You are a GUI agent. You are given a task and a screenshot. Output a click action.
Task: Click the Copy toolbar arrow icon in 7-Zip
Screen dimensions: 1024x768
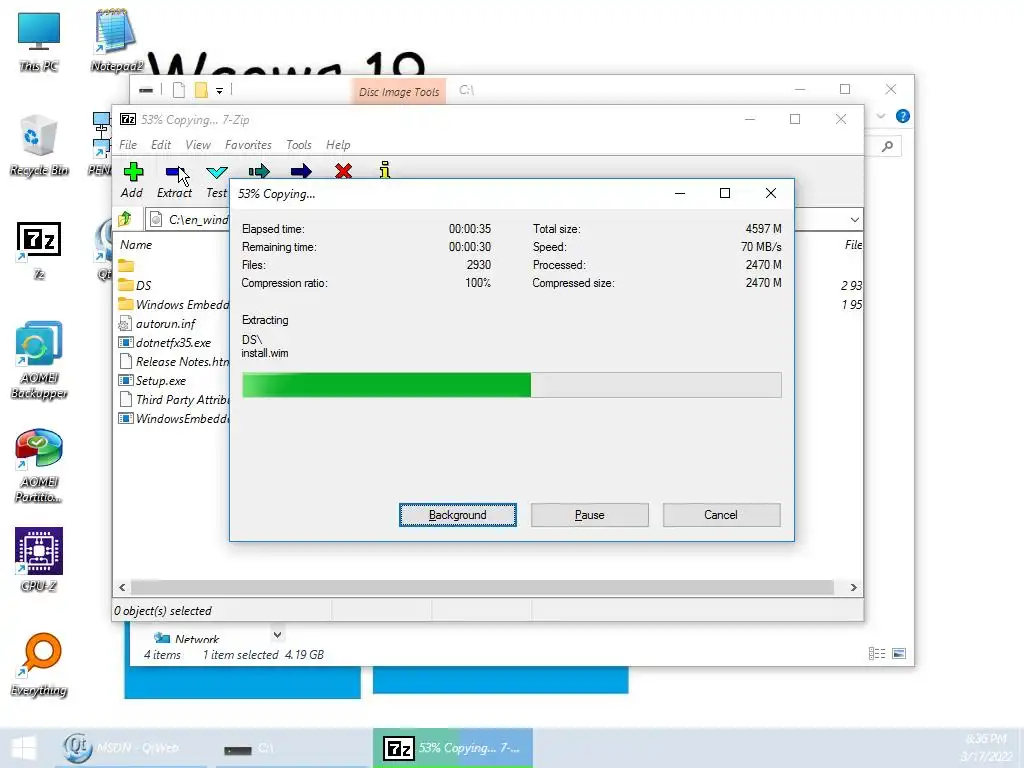click(259, 172)
